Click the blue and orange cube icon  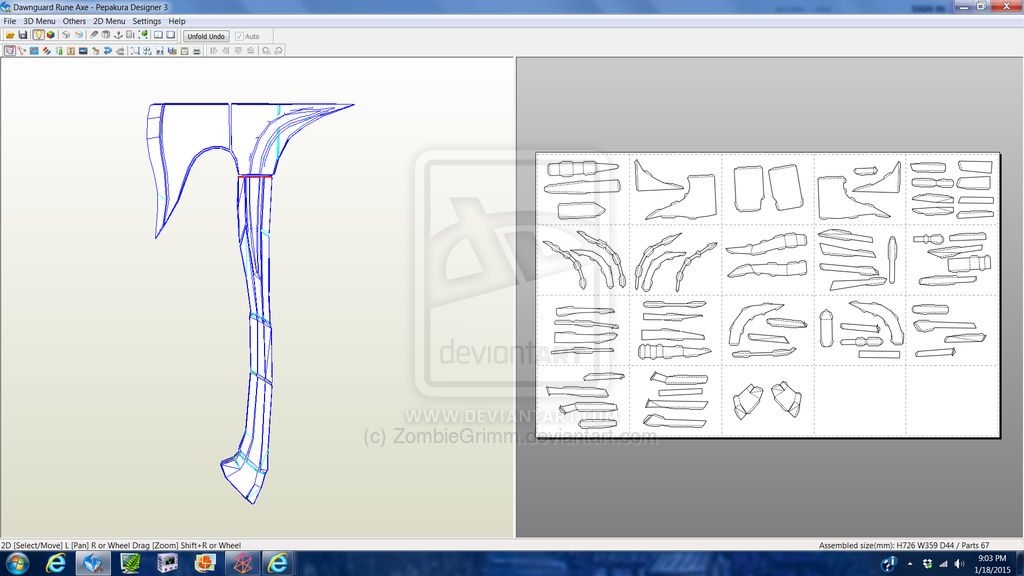79,35
